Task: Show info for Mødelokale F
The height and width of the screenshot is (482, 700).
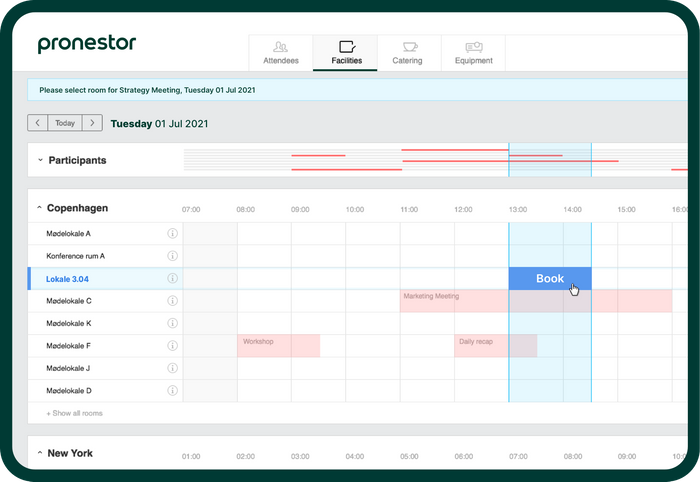Action: pyautogui.click(x=172, y=345)
